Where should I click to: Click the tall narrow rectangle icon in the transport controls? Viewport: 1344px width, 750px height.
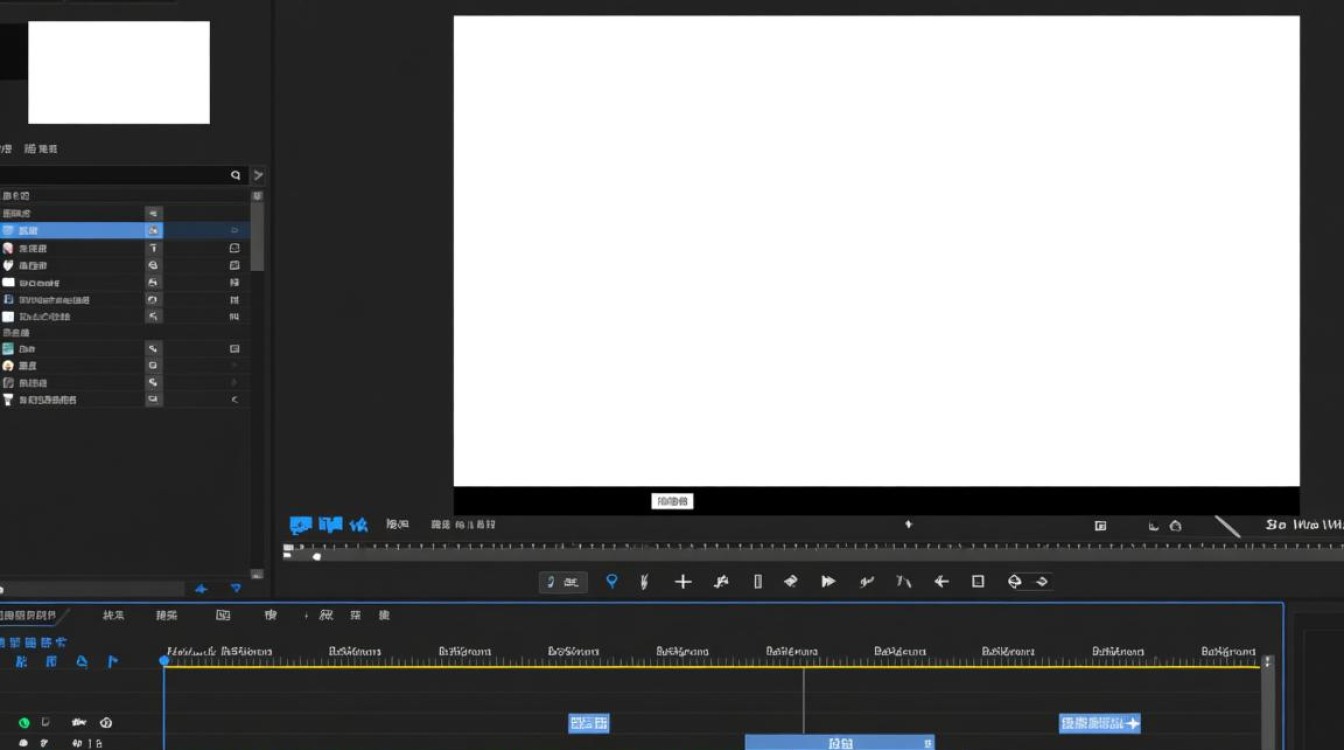[x=758, y=581]
